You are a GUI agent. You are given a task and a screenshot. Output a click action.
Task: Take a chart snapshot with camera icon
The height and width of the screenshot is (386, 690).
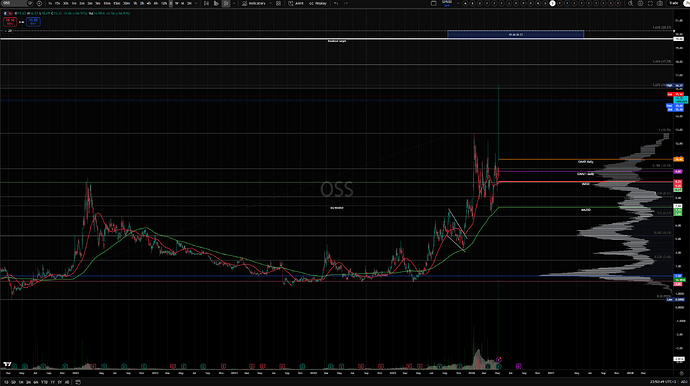[660, 3]
